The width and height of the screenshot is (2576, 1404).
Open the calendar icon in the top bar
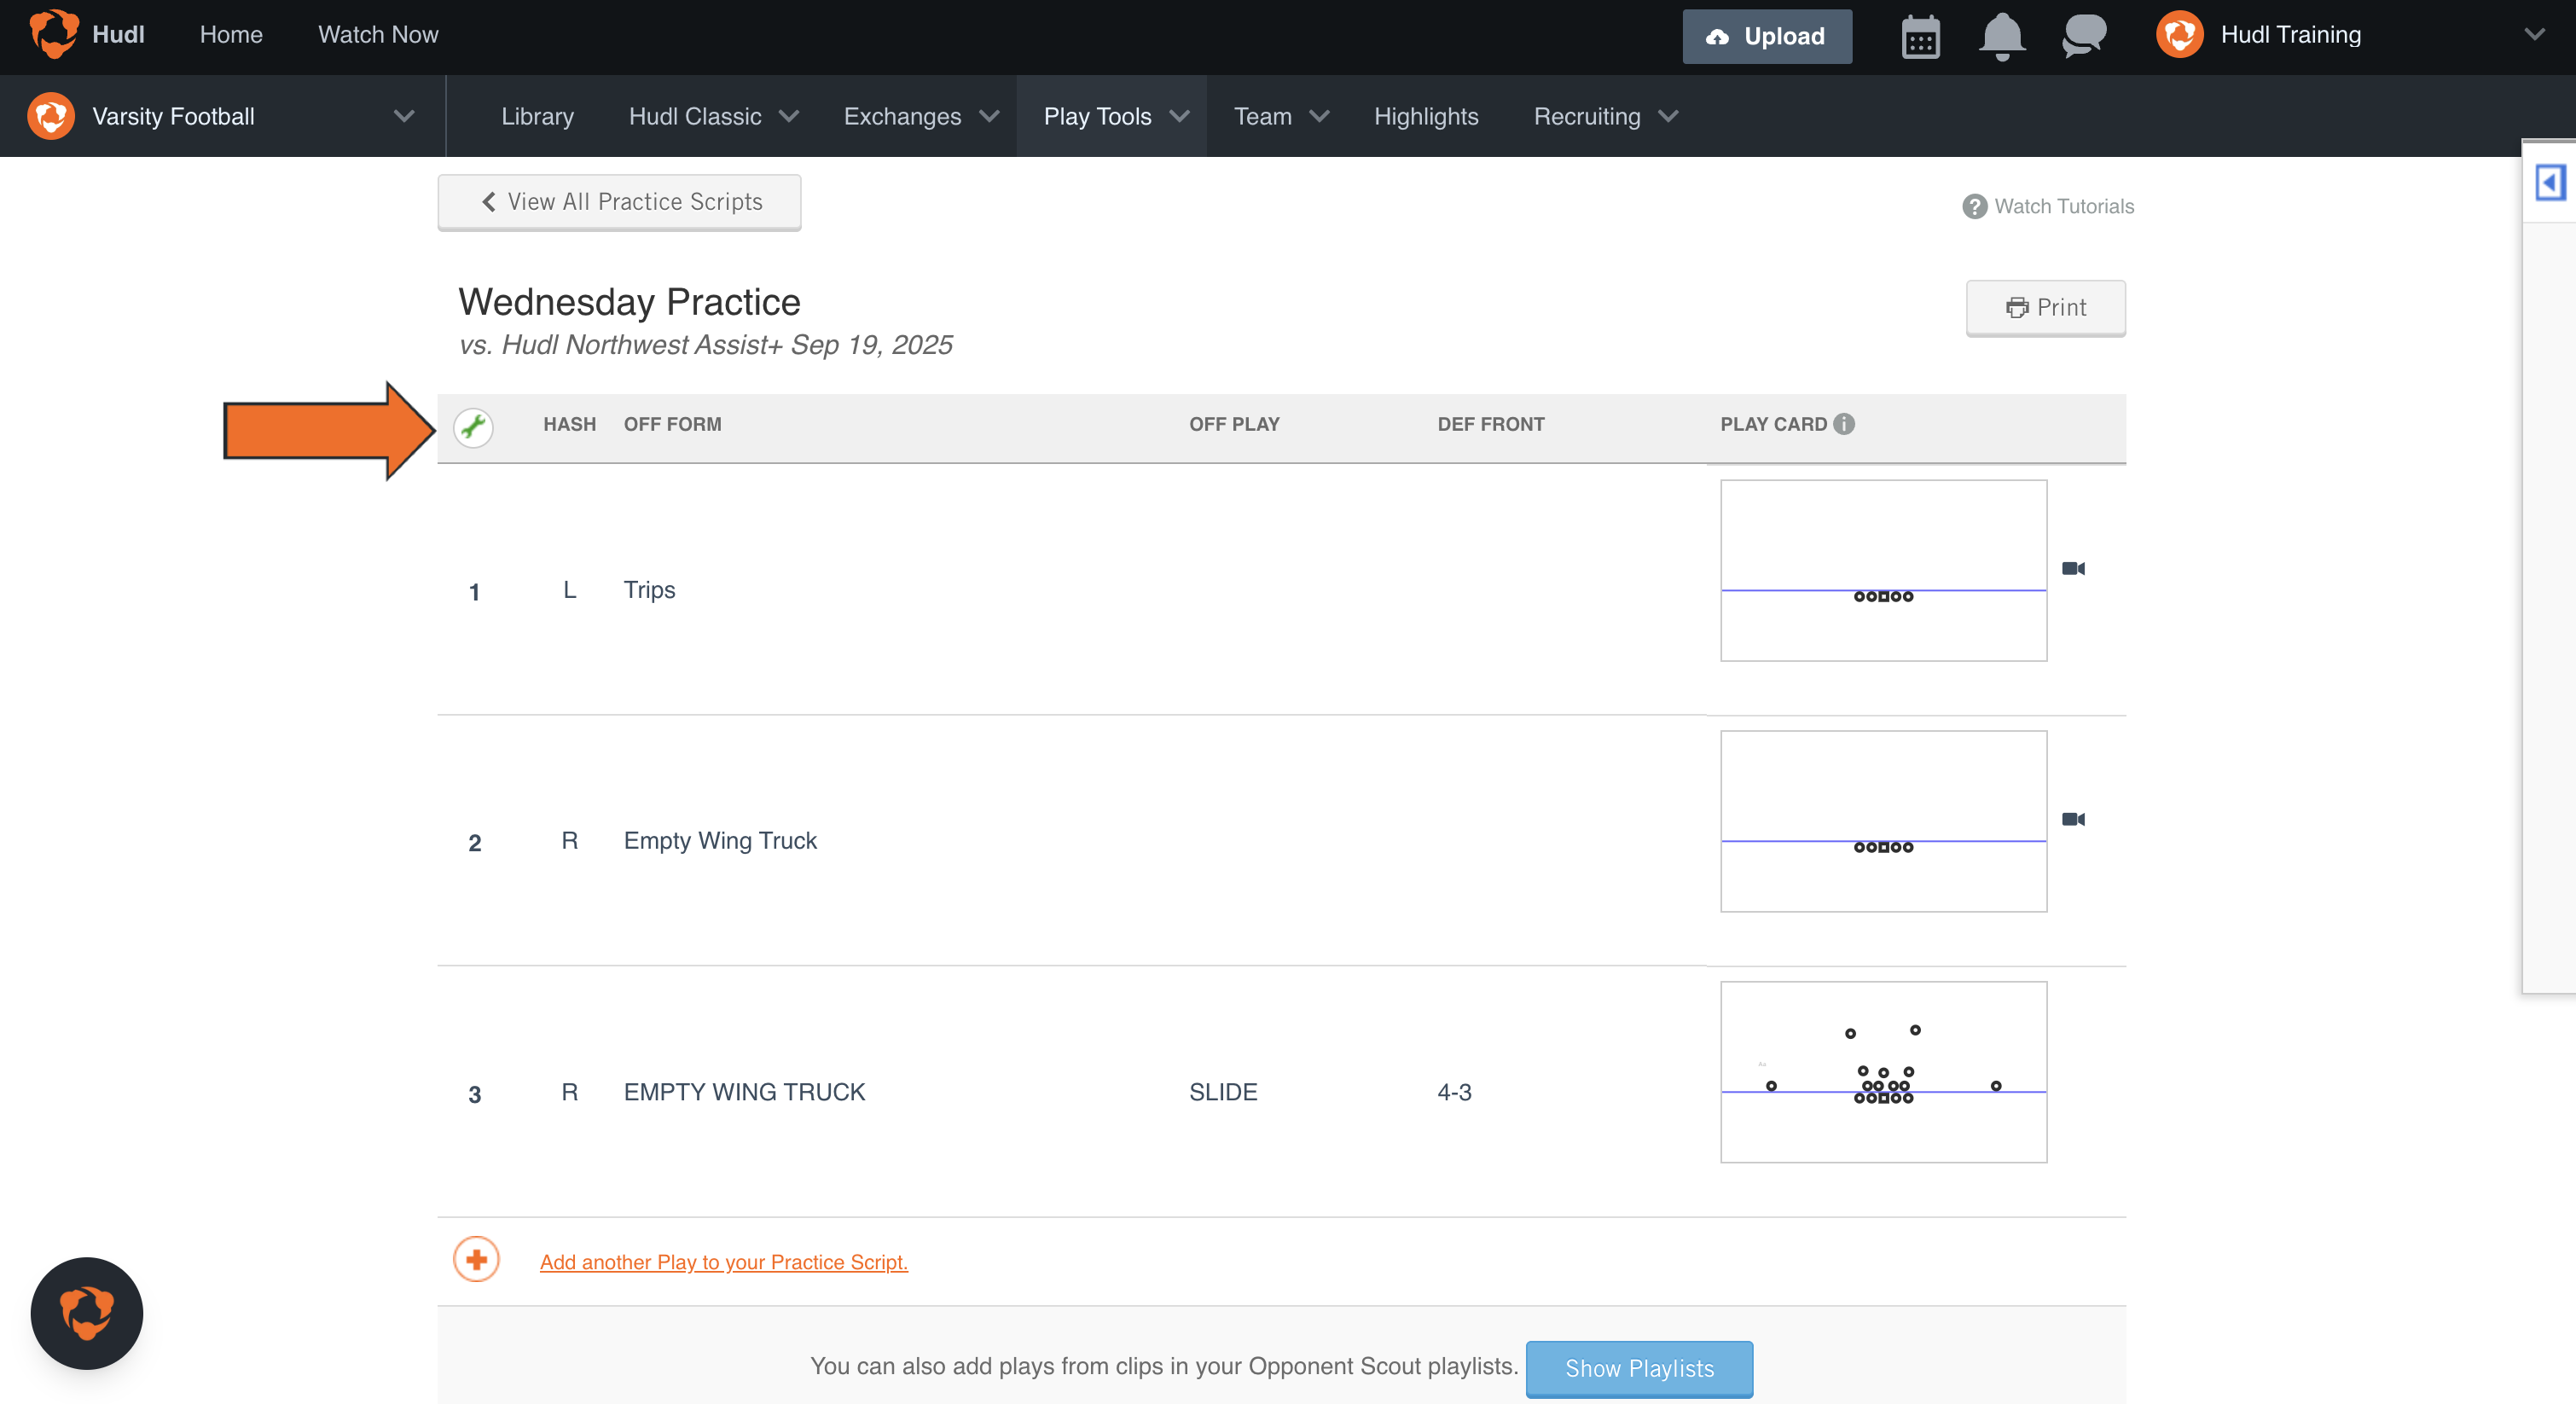pos(1920,37)
